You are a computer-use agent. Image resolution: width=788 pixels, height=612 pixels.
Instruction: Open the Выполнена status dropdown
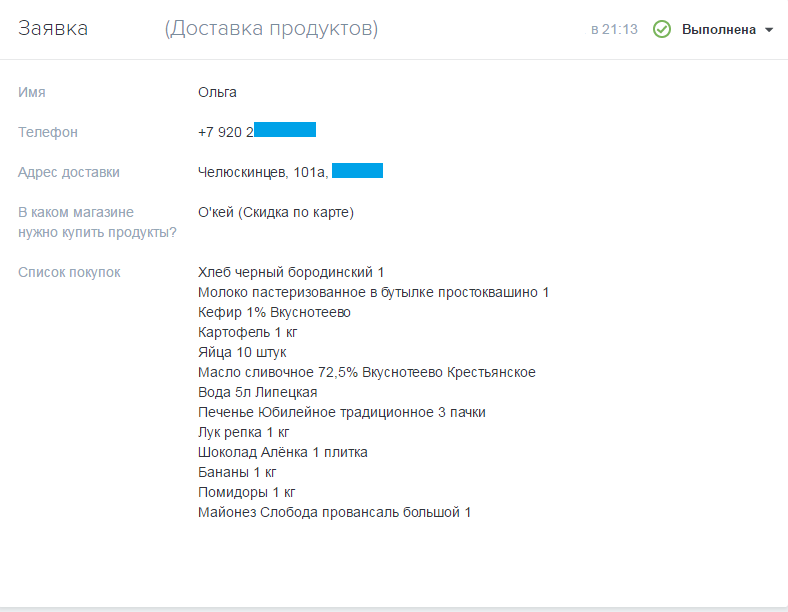click(x=718, y=30)
